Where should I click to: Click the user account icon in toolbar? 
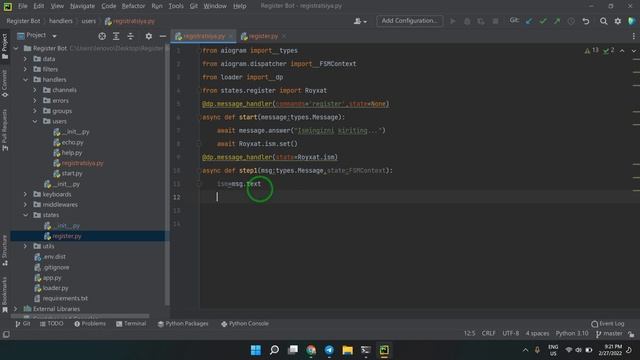360,21
